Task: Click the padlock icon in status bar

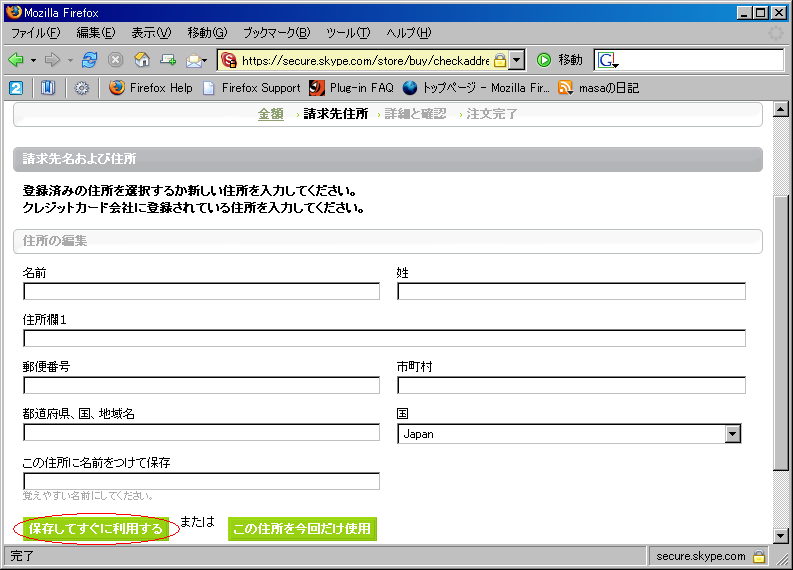Action: [x=759, y=556]
